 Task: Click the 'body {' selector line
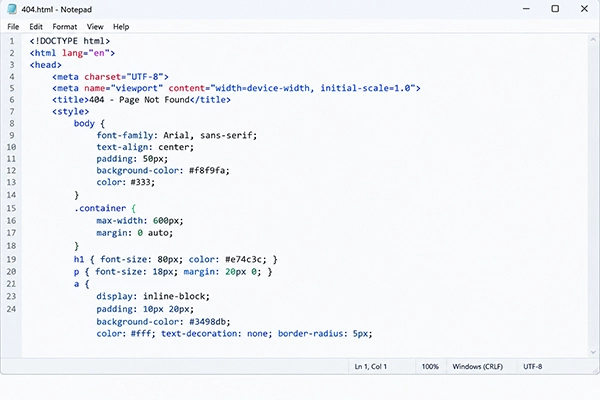(89, 124)
